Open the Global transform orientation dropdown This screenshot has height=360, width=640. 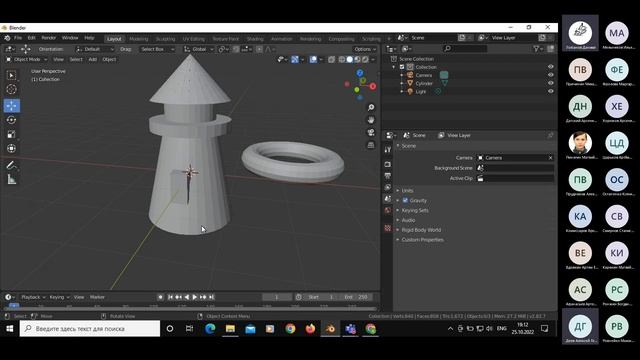pyautogui.click(x=199, y=49)
